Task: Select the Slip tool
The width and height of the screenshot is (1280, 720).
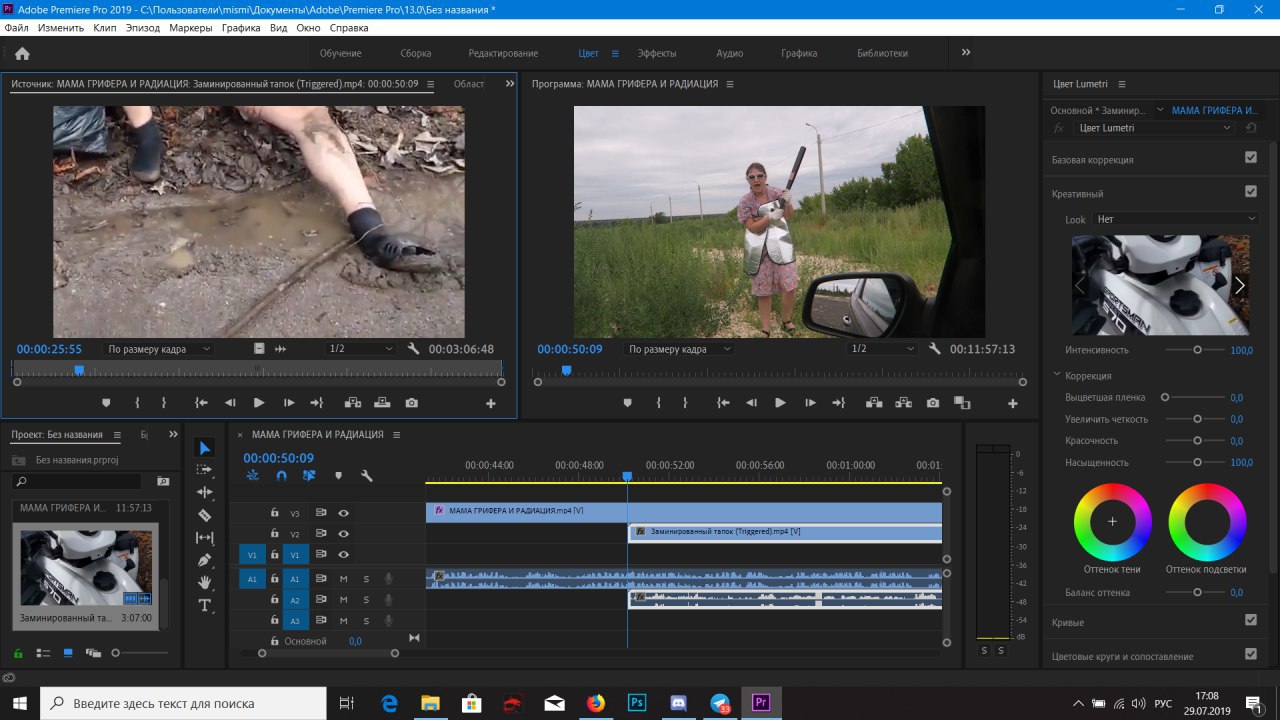Action: [x=205, y=538]
